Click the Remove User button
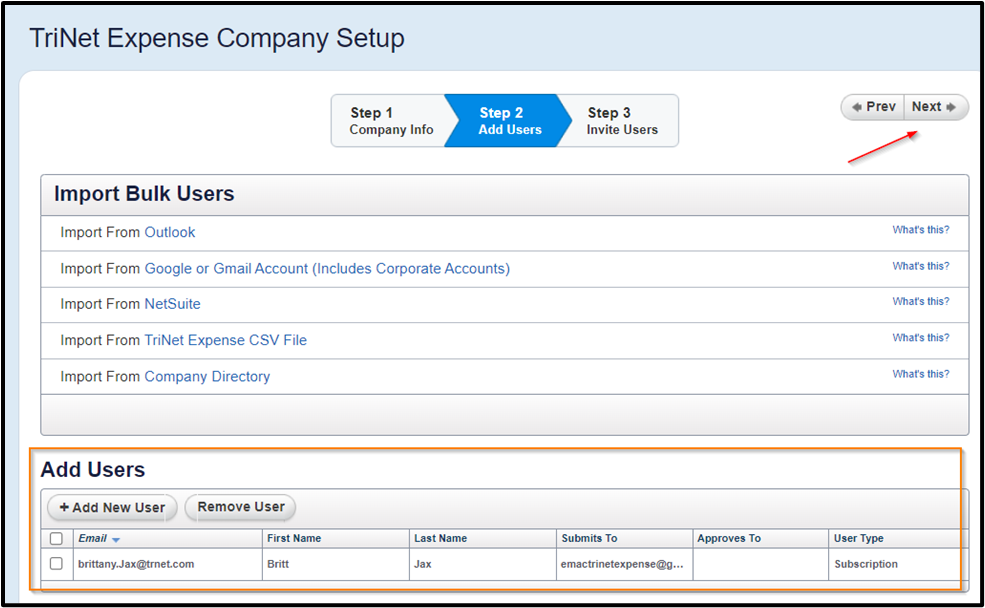Image resolution: width=985 pixels, height=608 pixels. pyautogui.click(x=241, y=507)
